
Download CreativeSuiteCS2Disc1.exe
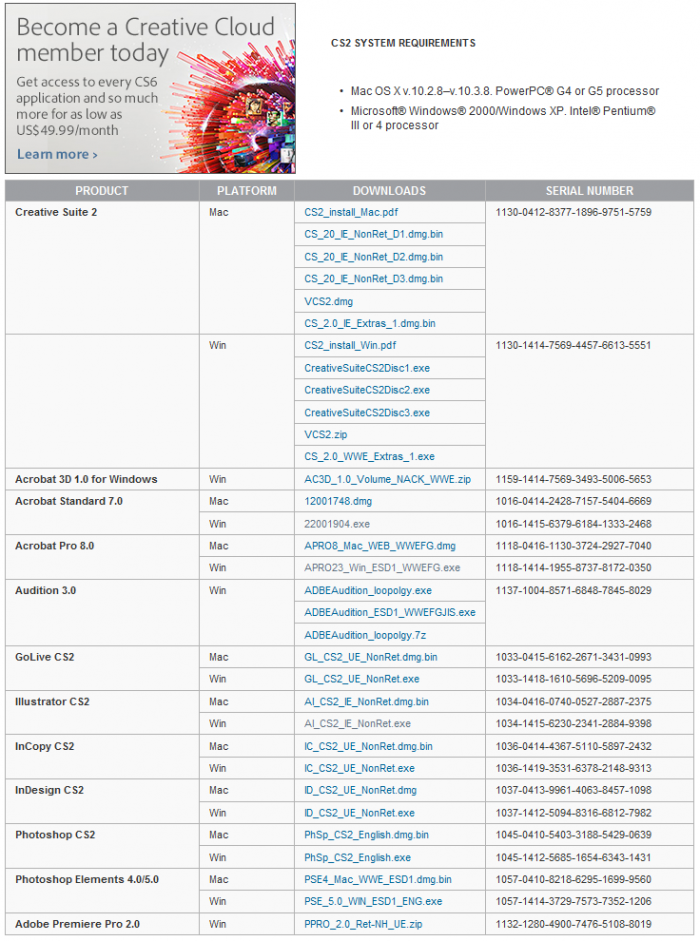pyautogui.click(x=367, y=368)
